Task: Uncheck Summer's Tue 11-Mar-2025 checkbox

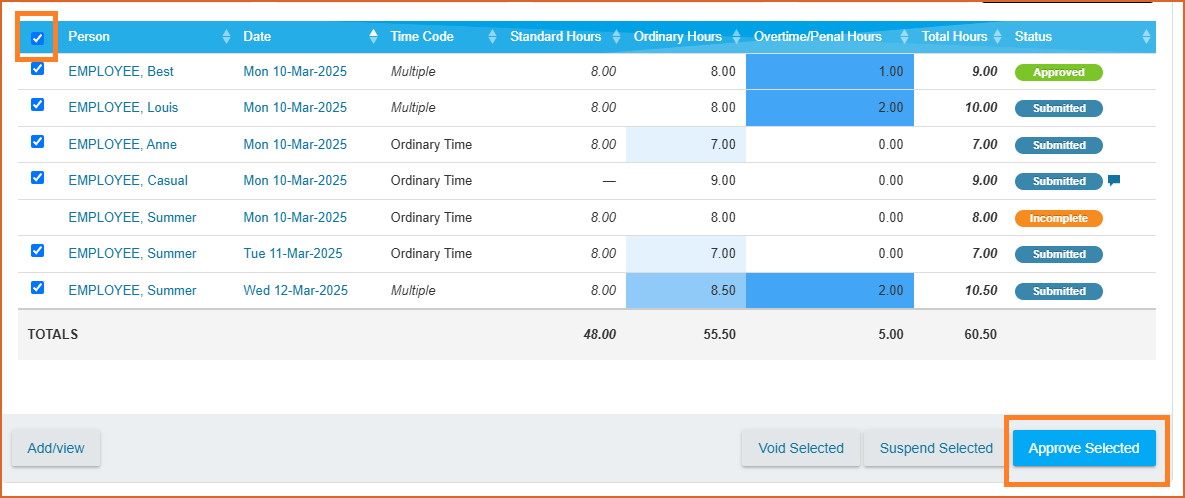Action: [37, 250]
